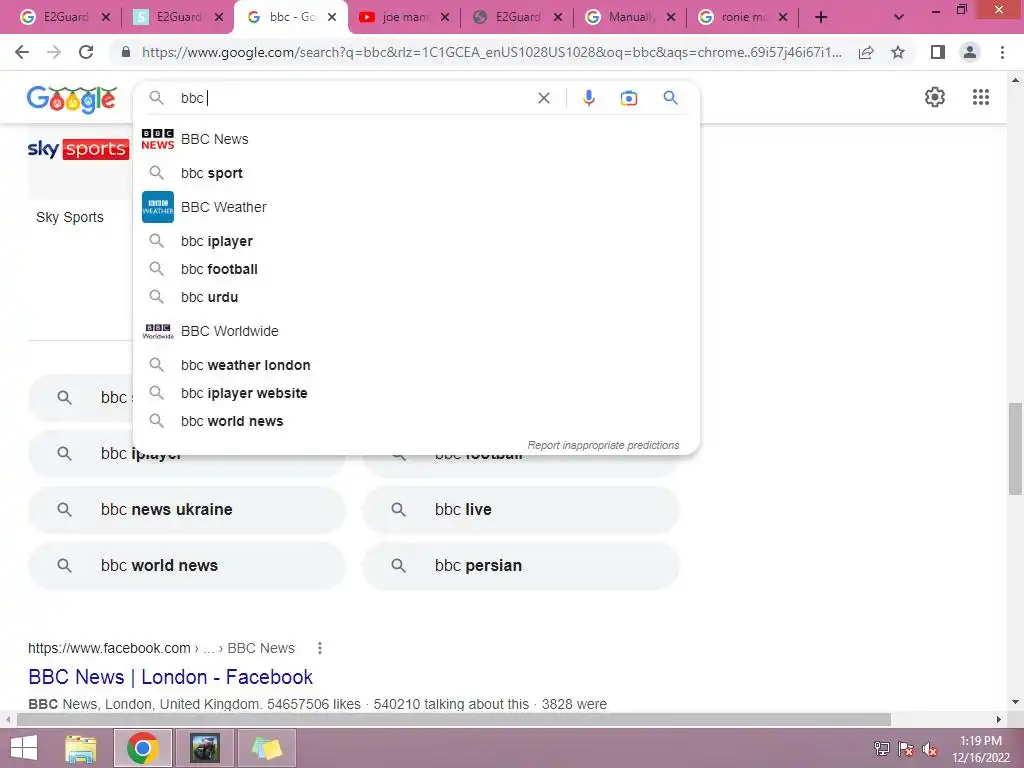Image resolution: width=1024 pixels, height=768 pixels.
Task: View site info via padlock icon
Action: click(x=126, y=52)
